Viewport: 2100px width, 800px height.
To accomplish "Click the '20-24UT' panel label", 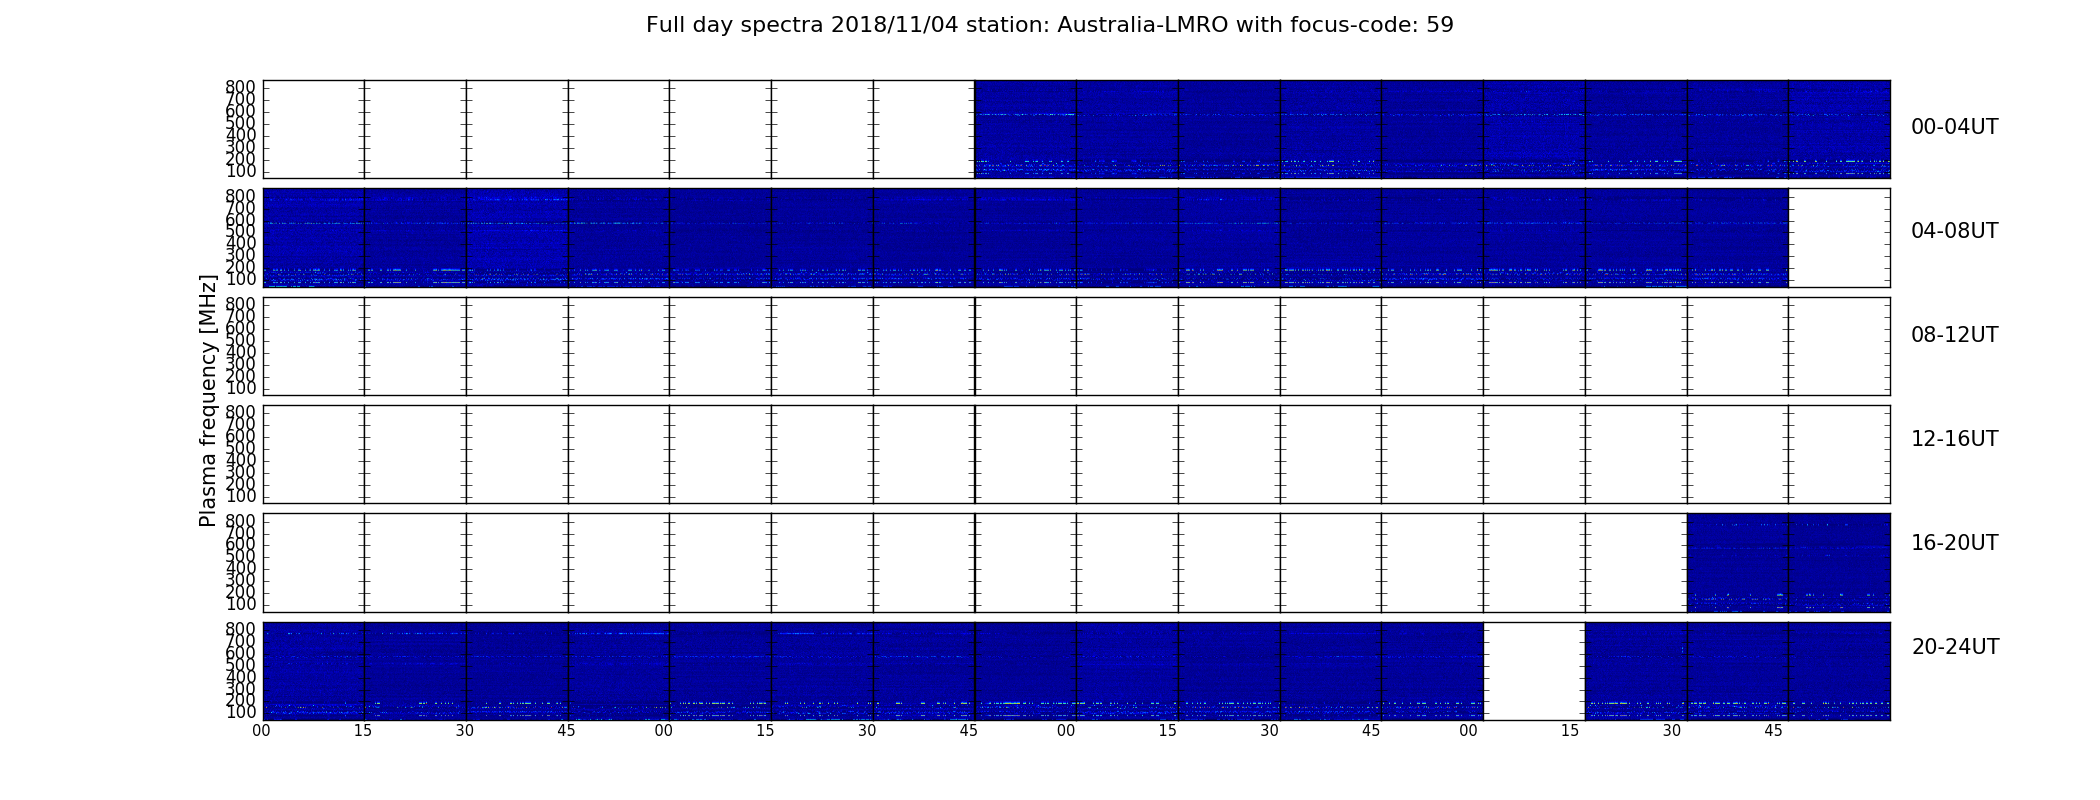I will (x=1955, y=647).
